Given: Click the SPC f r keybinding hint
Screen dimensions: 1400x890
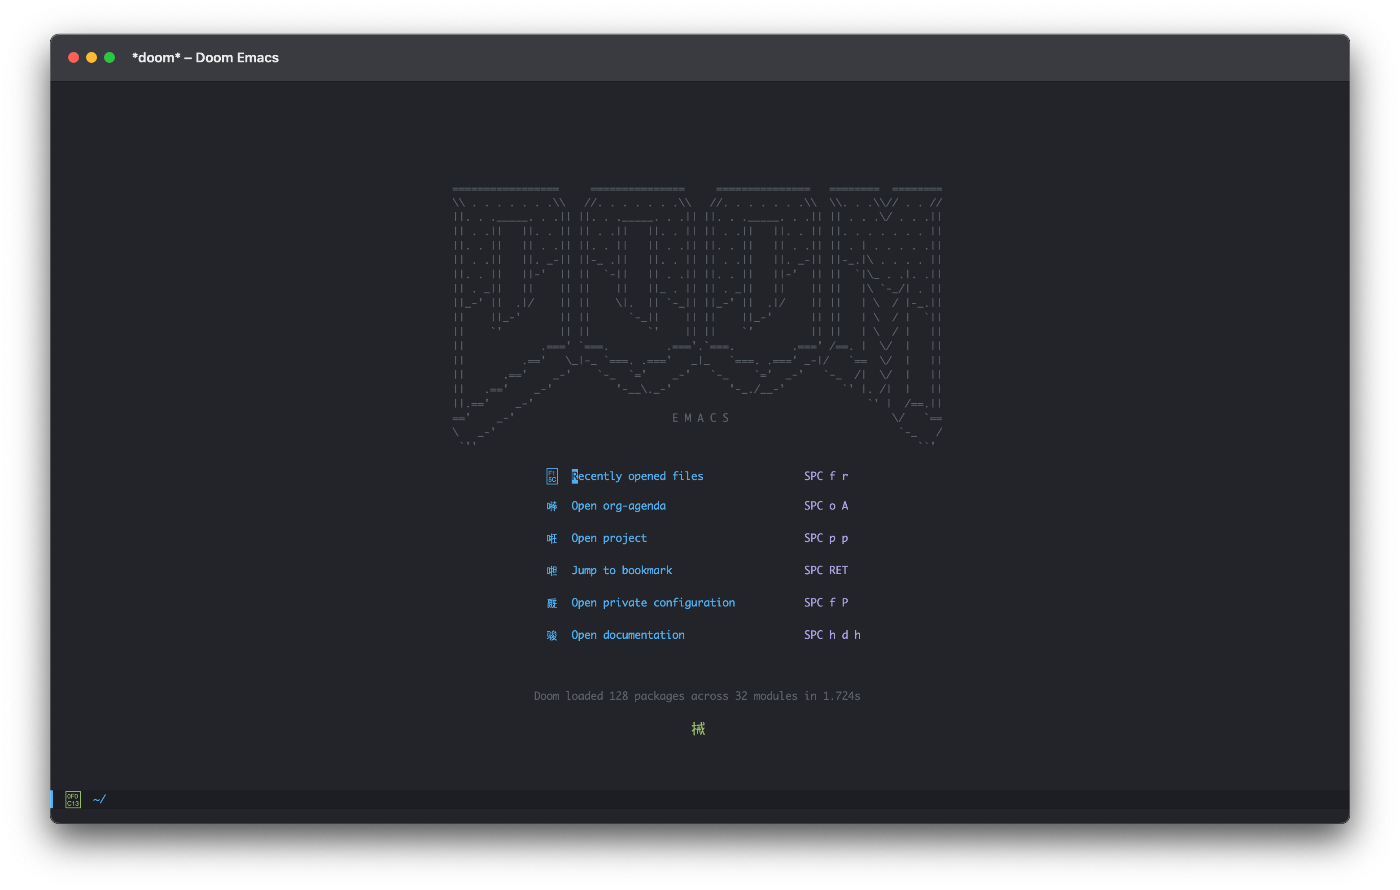Looking at the screenshot, I should [x=826, y=476].
